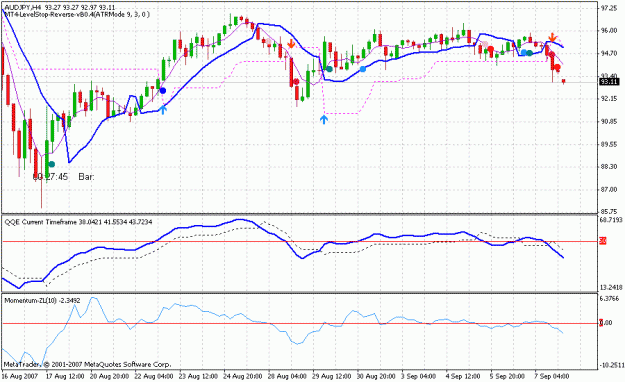
Task: Click the 90.85 price axis value
Action: click(609, 122)
